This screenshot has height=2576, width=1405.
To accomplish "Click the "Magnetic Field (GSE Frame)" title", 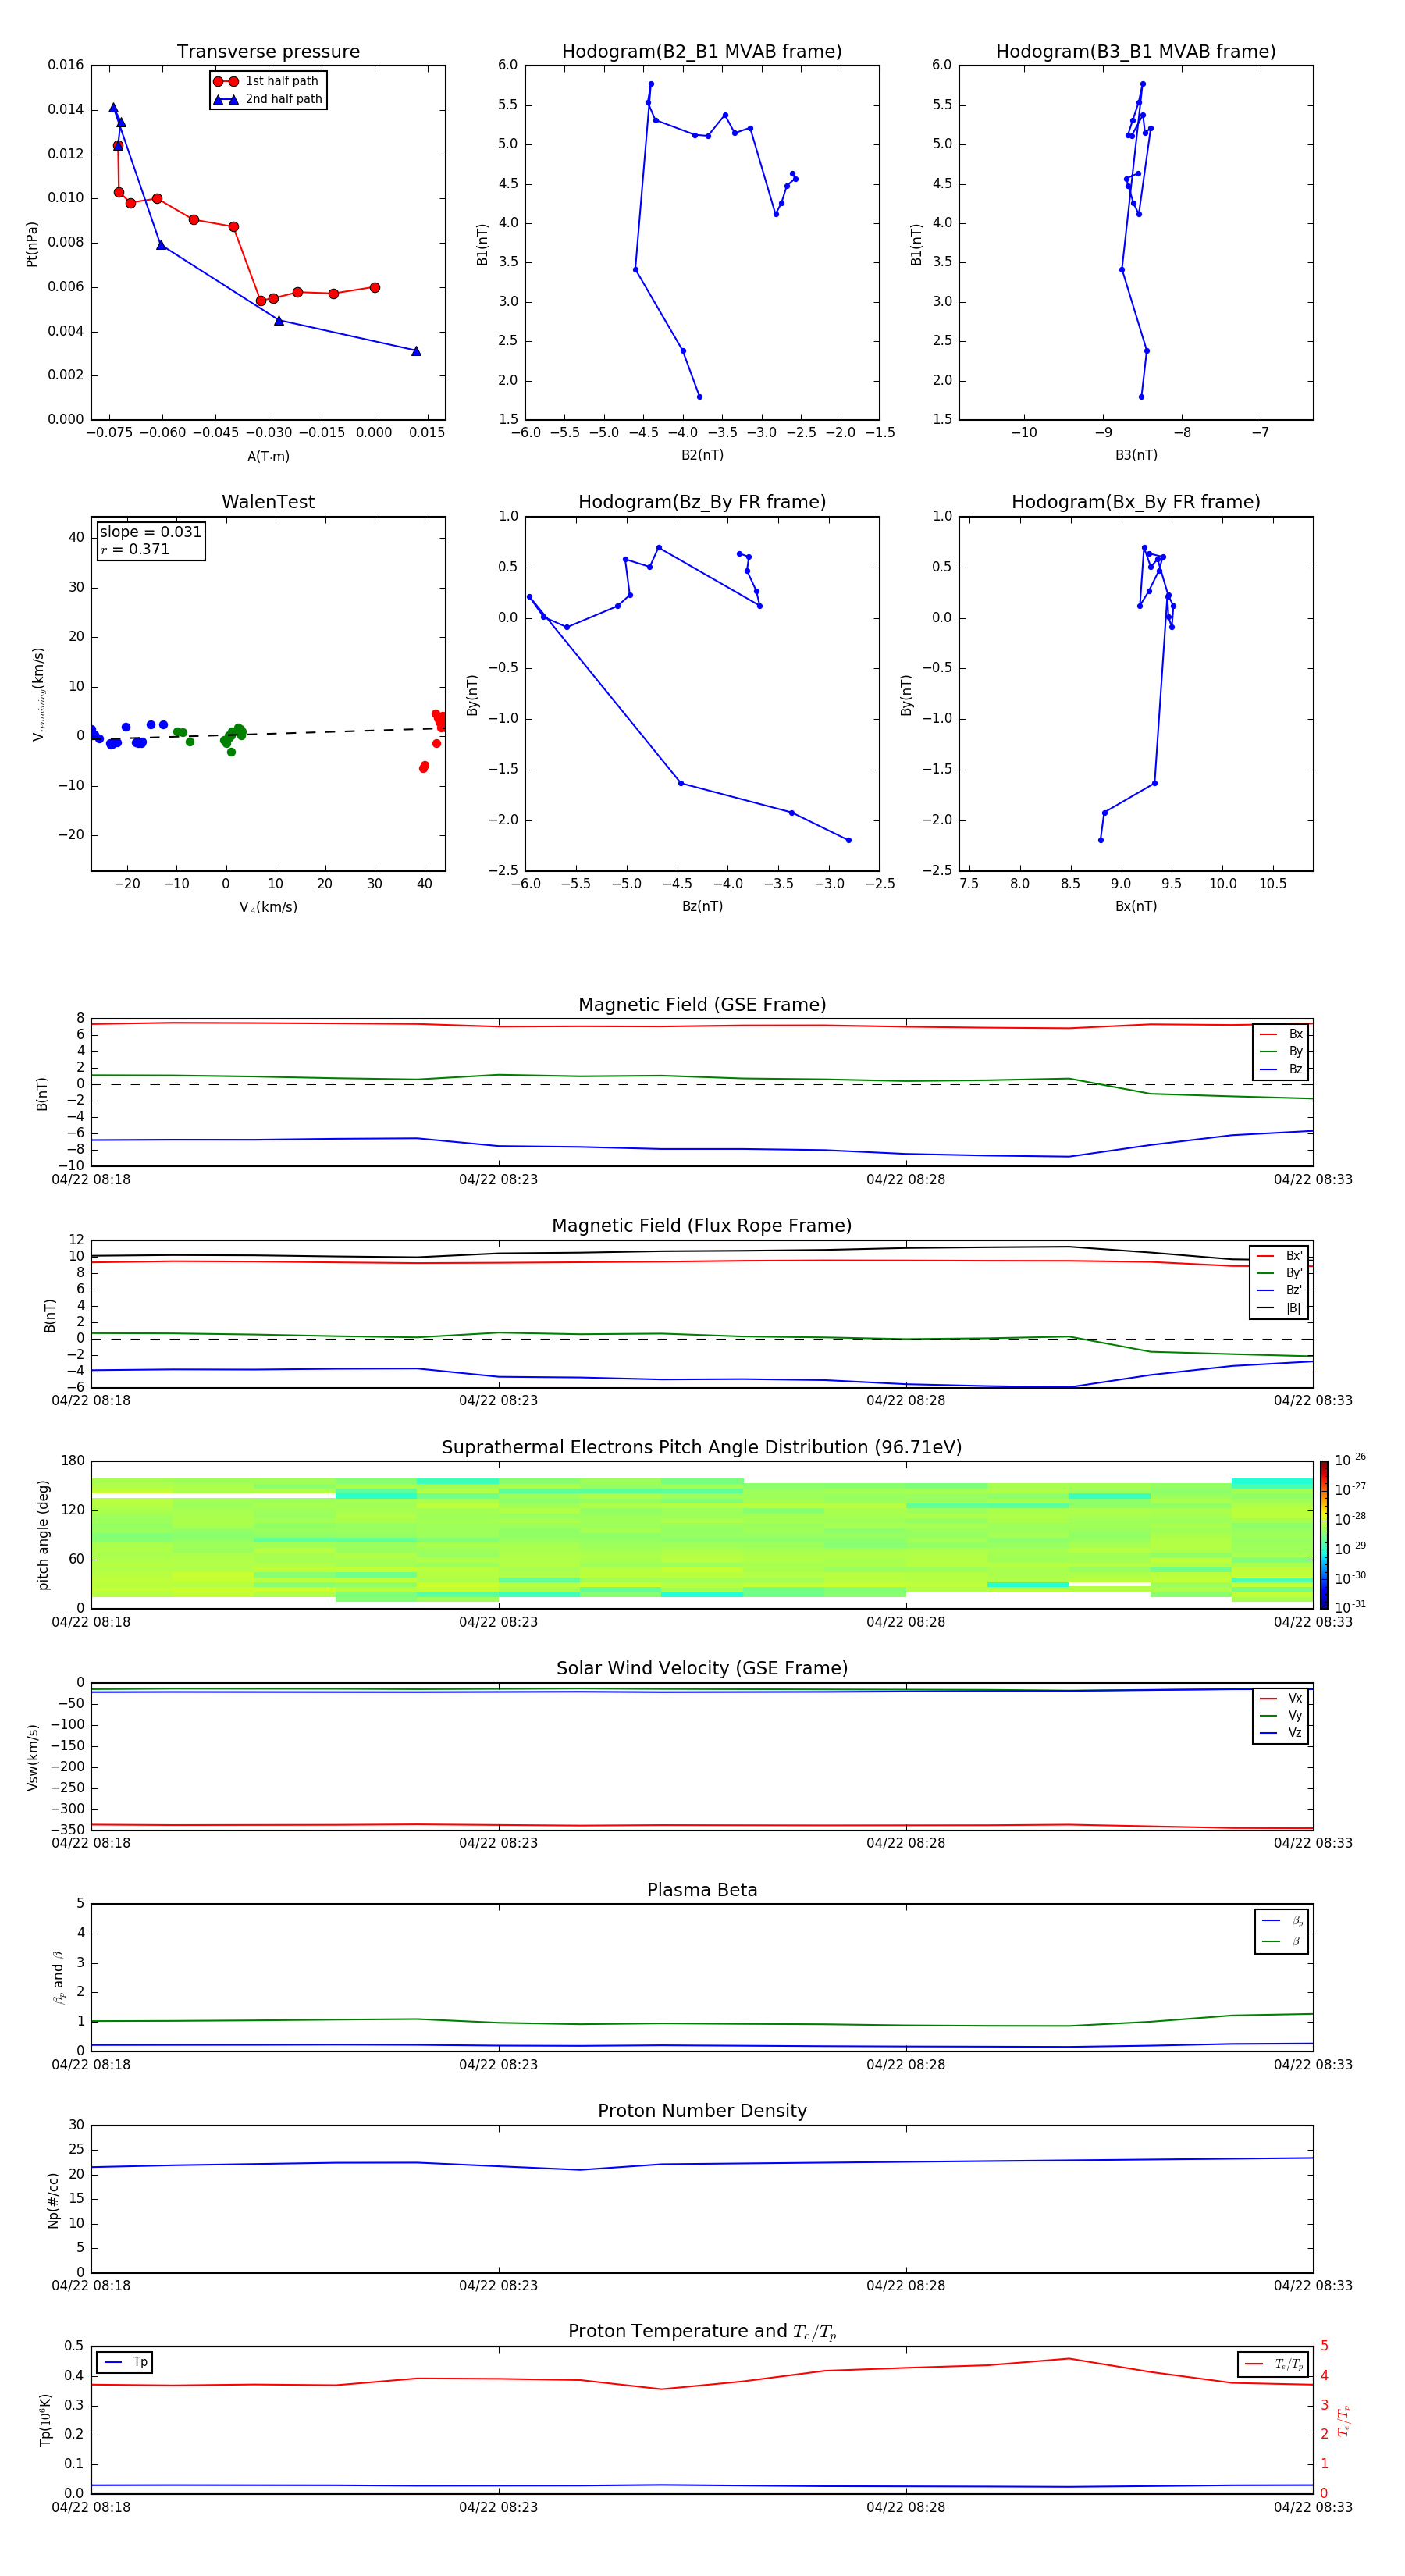I will pos(702,1005).
